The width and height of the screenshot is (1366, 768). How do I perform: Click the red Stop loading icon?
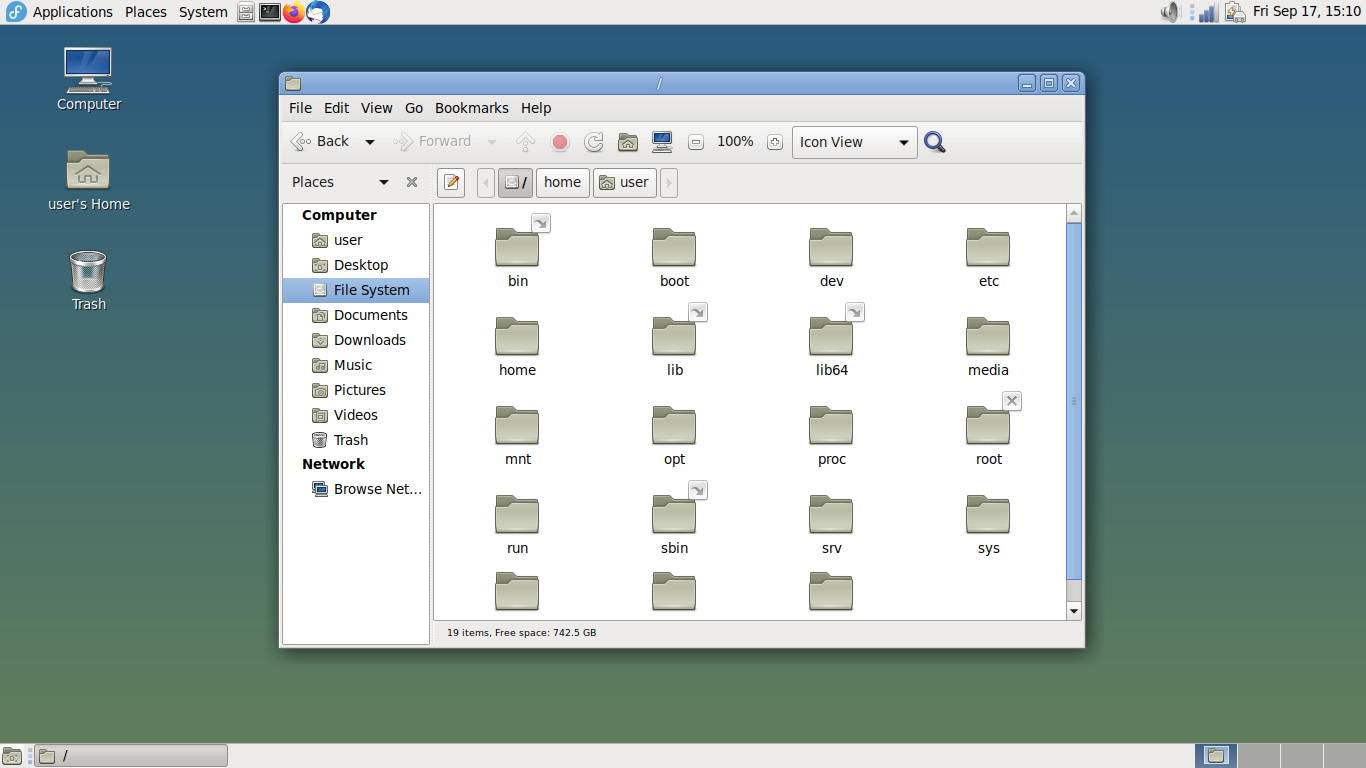[x=559, y=142]
